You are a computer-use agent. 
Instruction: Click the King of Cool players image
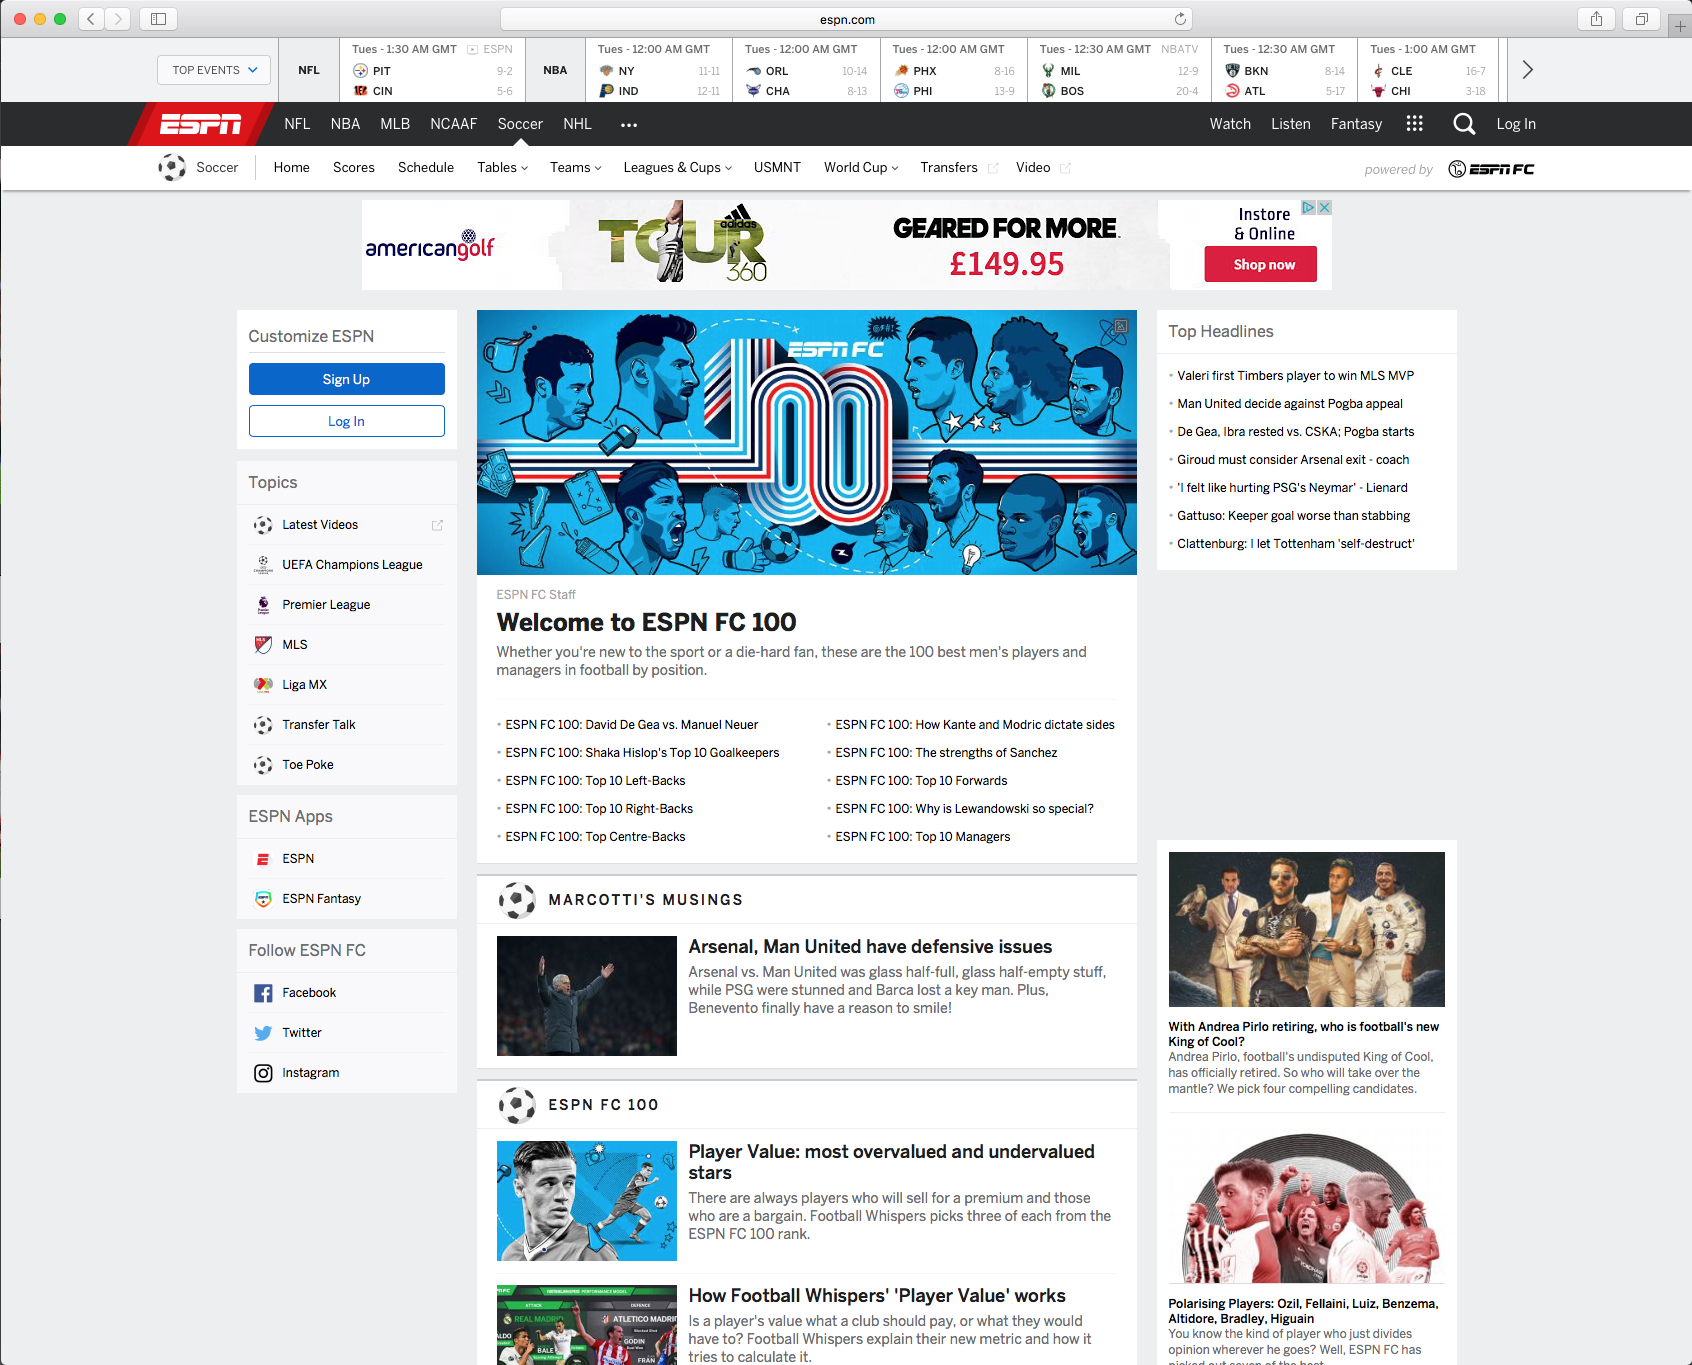pos(1306,929)
